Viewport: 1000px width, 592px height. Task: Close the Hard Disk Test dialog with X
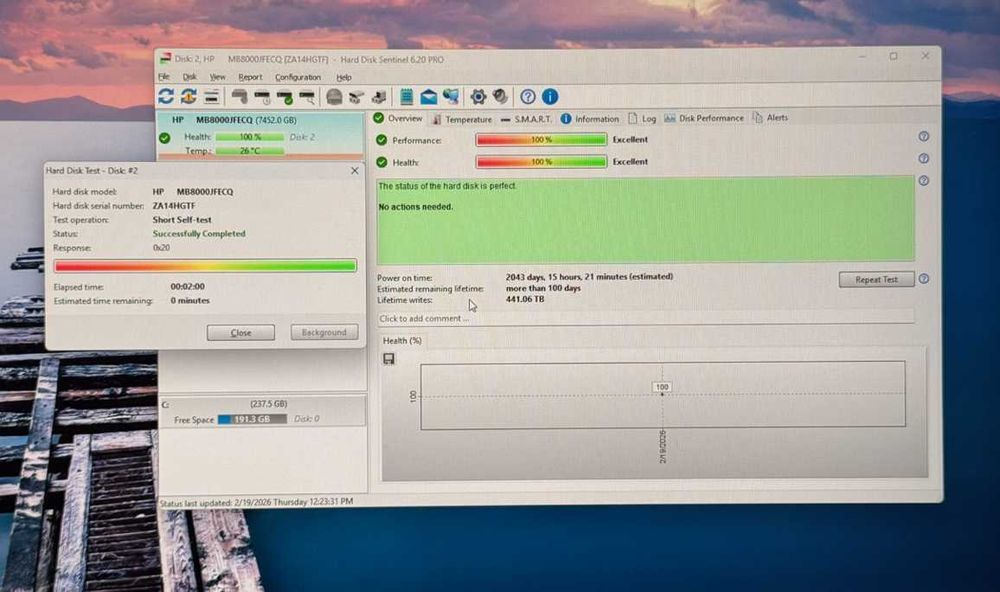pyautogui.click(x=355, y=170)
